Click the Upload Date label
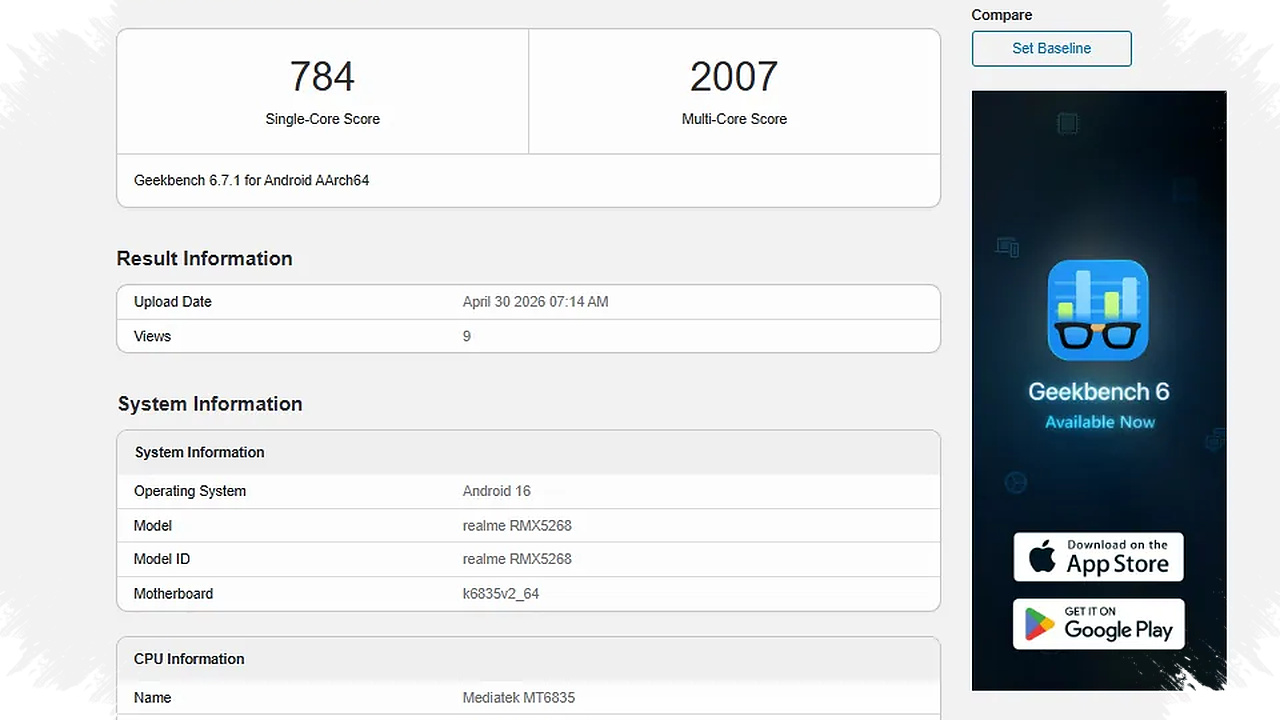The width and height of the screenshot is (1280, 720). (x=173, y=302)
